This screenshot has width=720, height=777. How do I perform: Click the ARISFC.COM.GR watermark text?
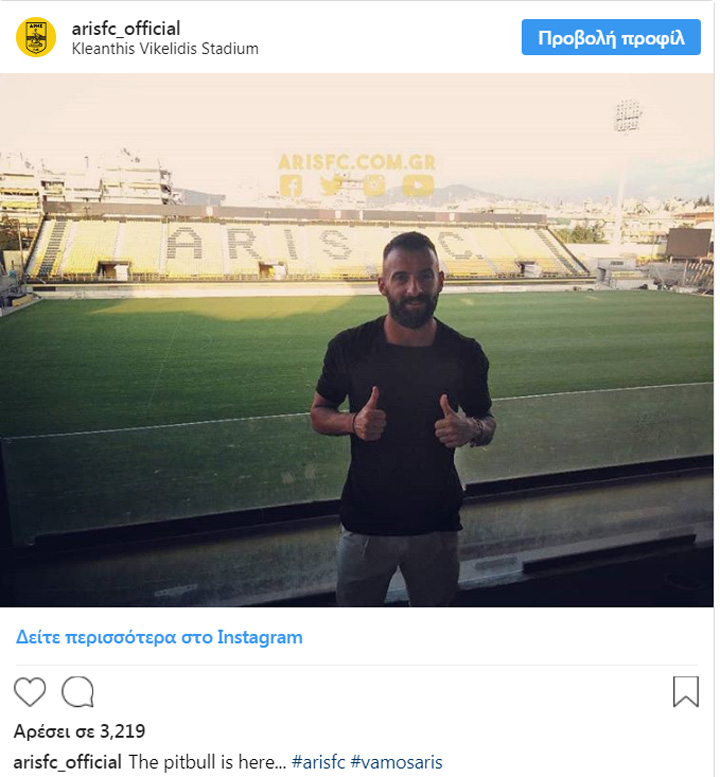pyautogui.click(x=355, y=161)
